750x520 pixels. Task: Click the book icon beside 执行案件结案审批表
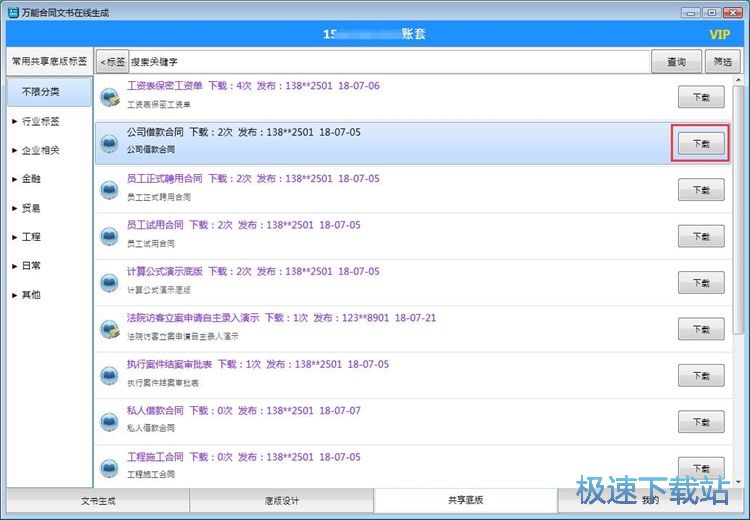(x=110, y=376)
